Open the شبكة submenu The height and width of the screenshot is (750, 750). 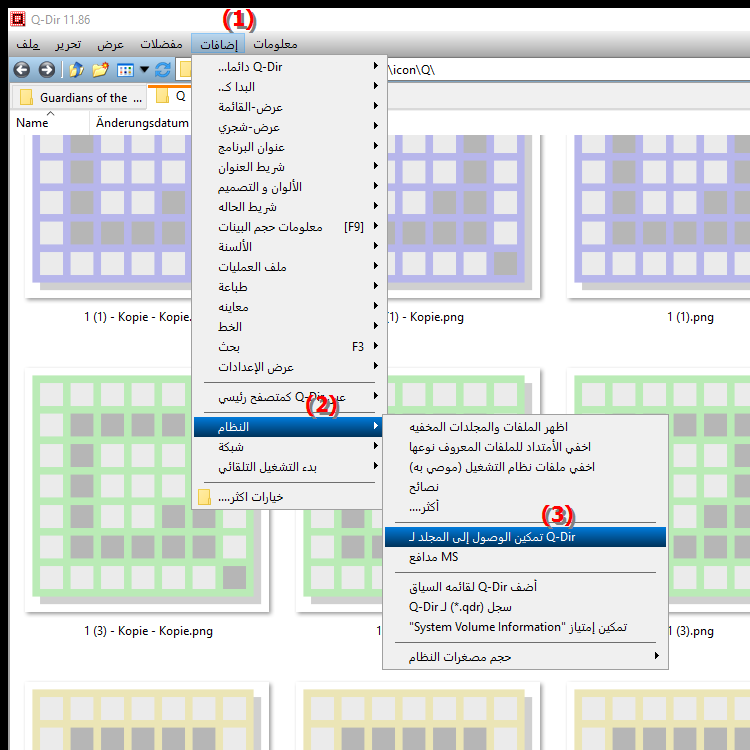pos(289,447)
